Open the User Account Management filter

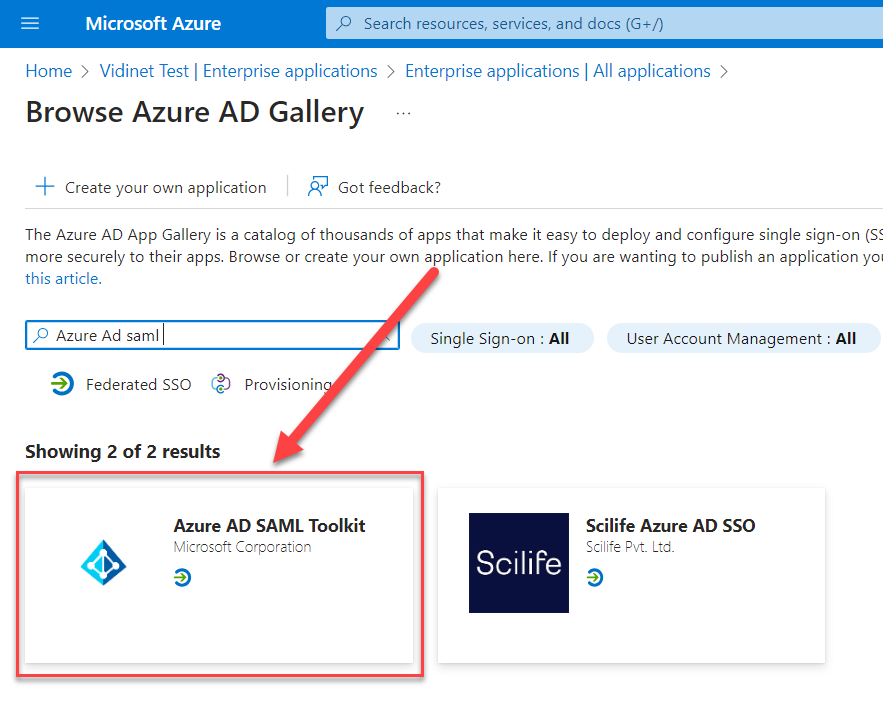741,338
